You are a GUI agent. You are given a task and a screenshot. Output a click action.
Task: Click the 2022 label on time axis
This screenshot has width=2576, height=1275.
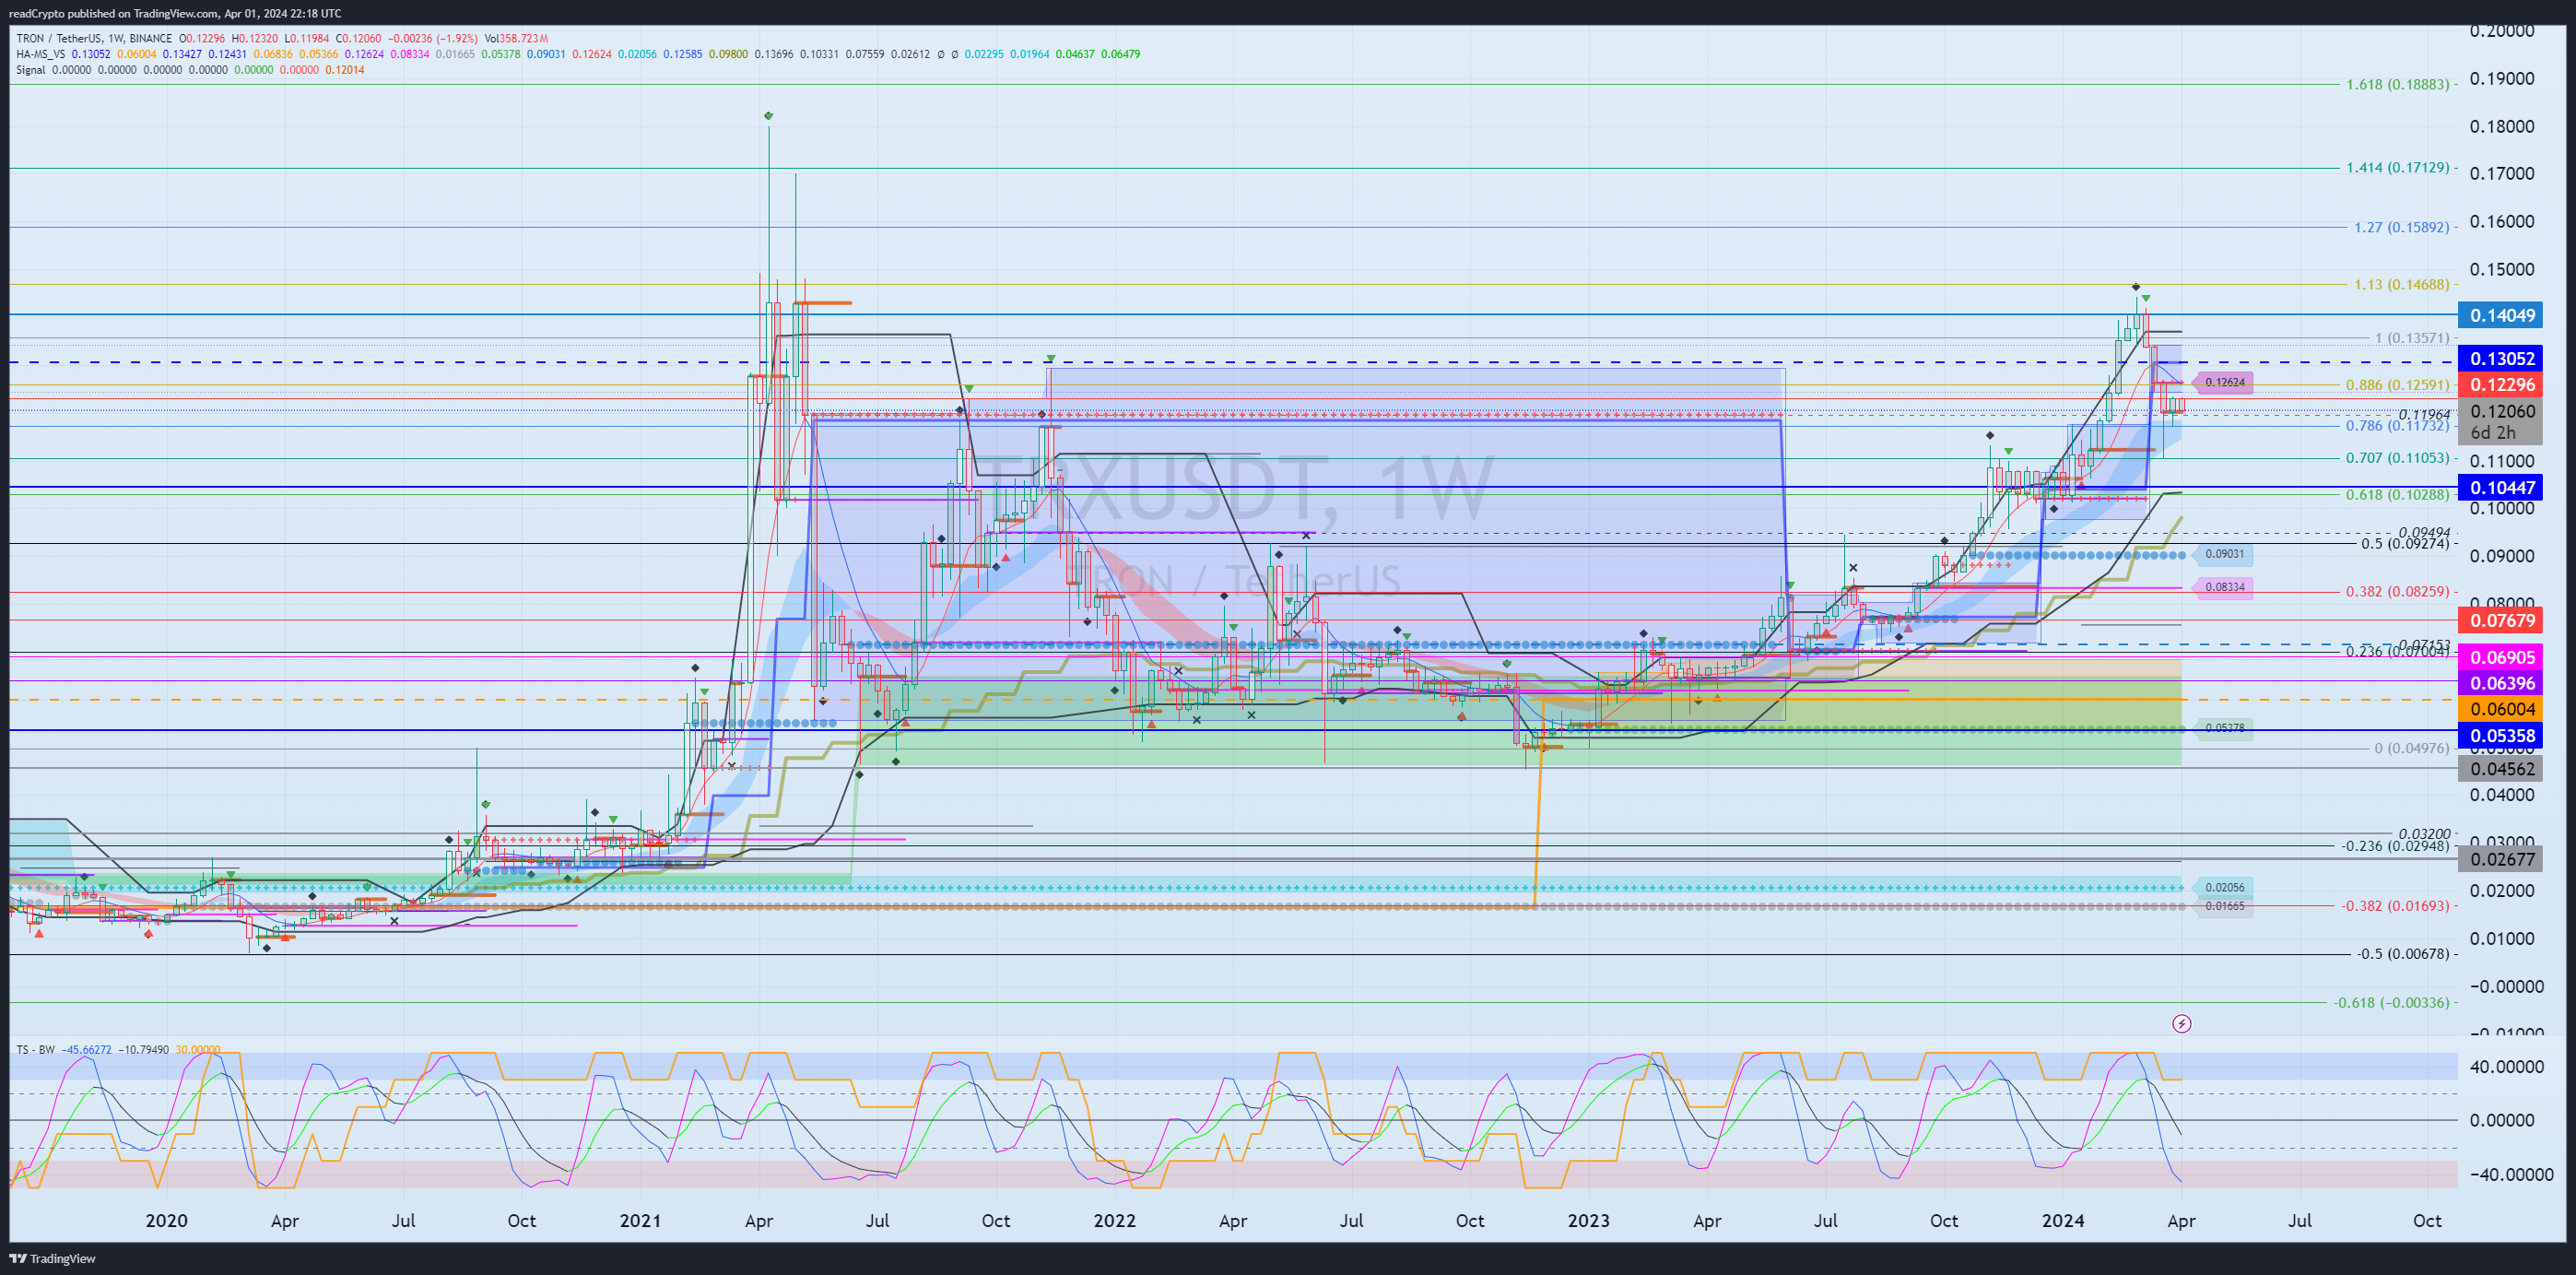click(x=1114, y=1220)
